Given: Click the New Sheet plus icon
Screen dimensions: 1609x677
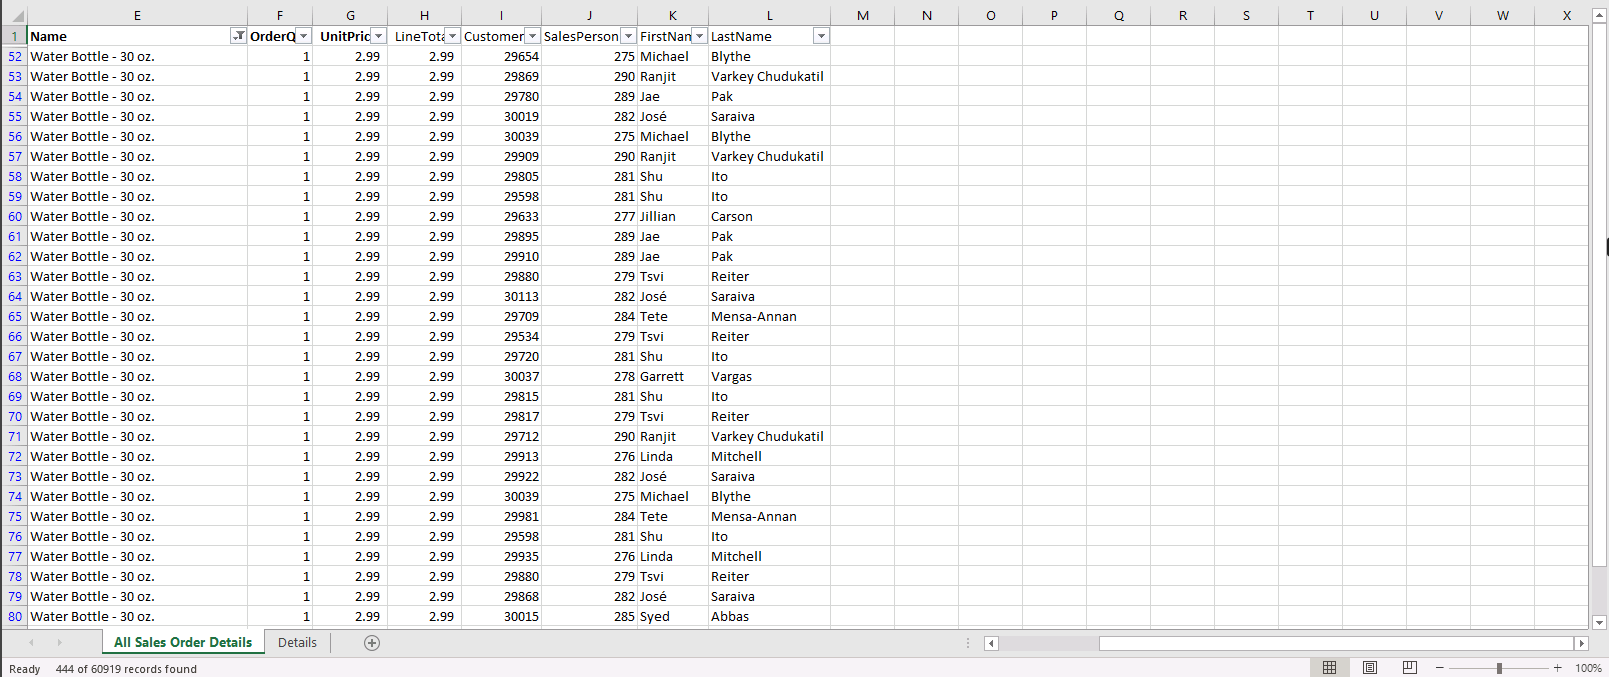Looking at the screenshot, I should click(372, 643).
